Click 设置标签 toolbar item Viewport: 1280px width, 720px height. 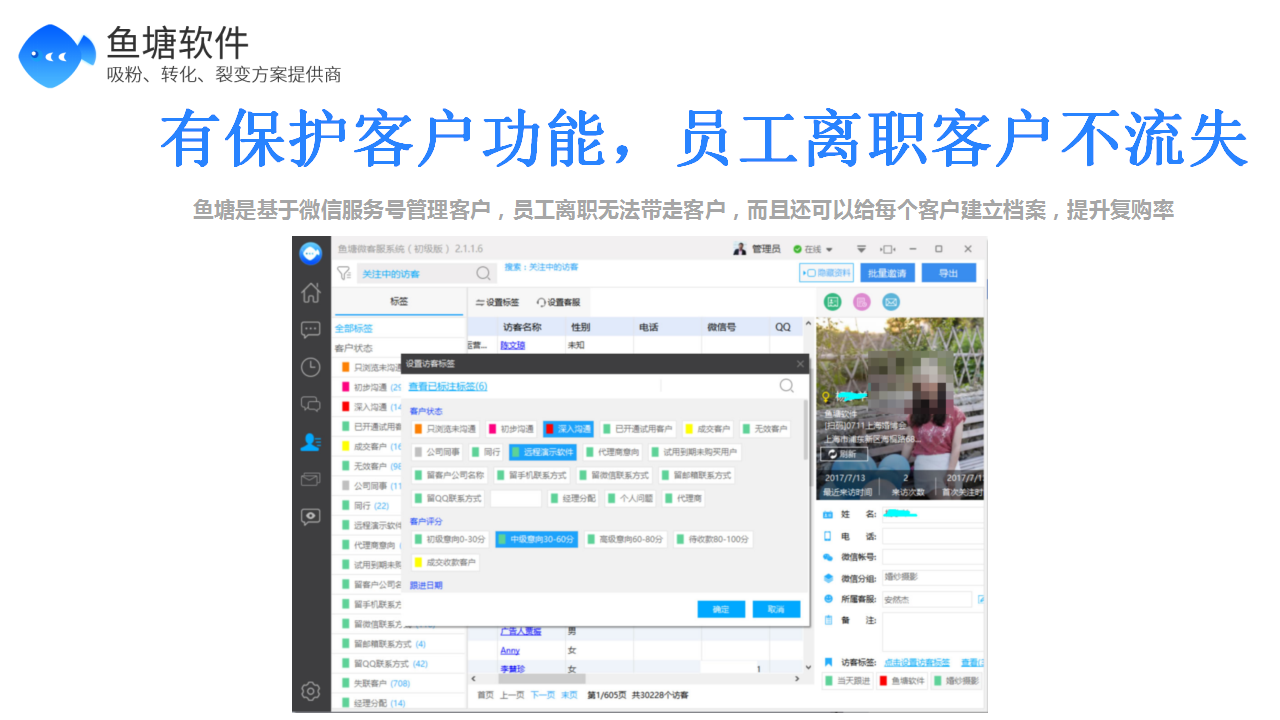pos(497,302)
